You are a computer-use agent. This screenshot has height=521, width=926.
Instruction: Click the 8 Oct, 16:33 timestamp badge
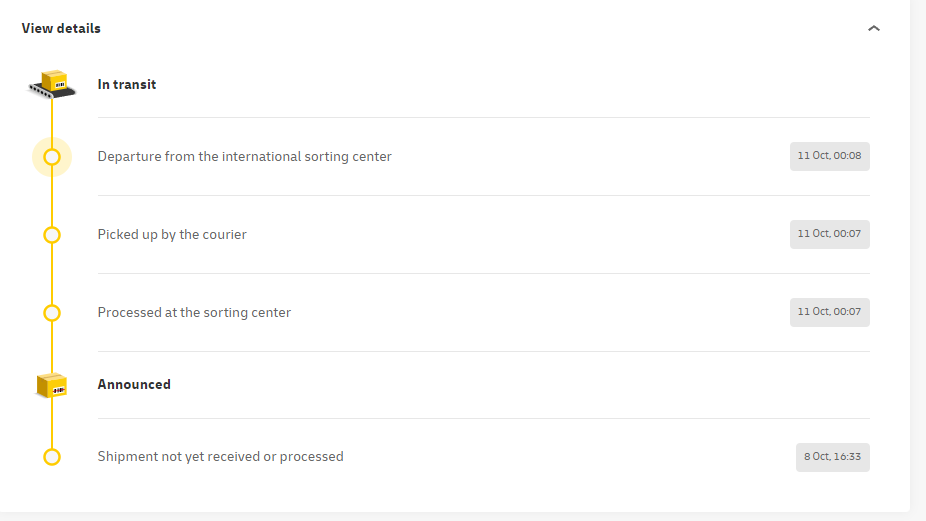[x=832, y=457]
